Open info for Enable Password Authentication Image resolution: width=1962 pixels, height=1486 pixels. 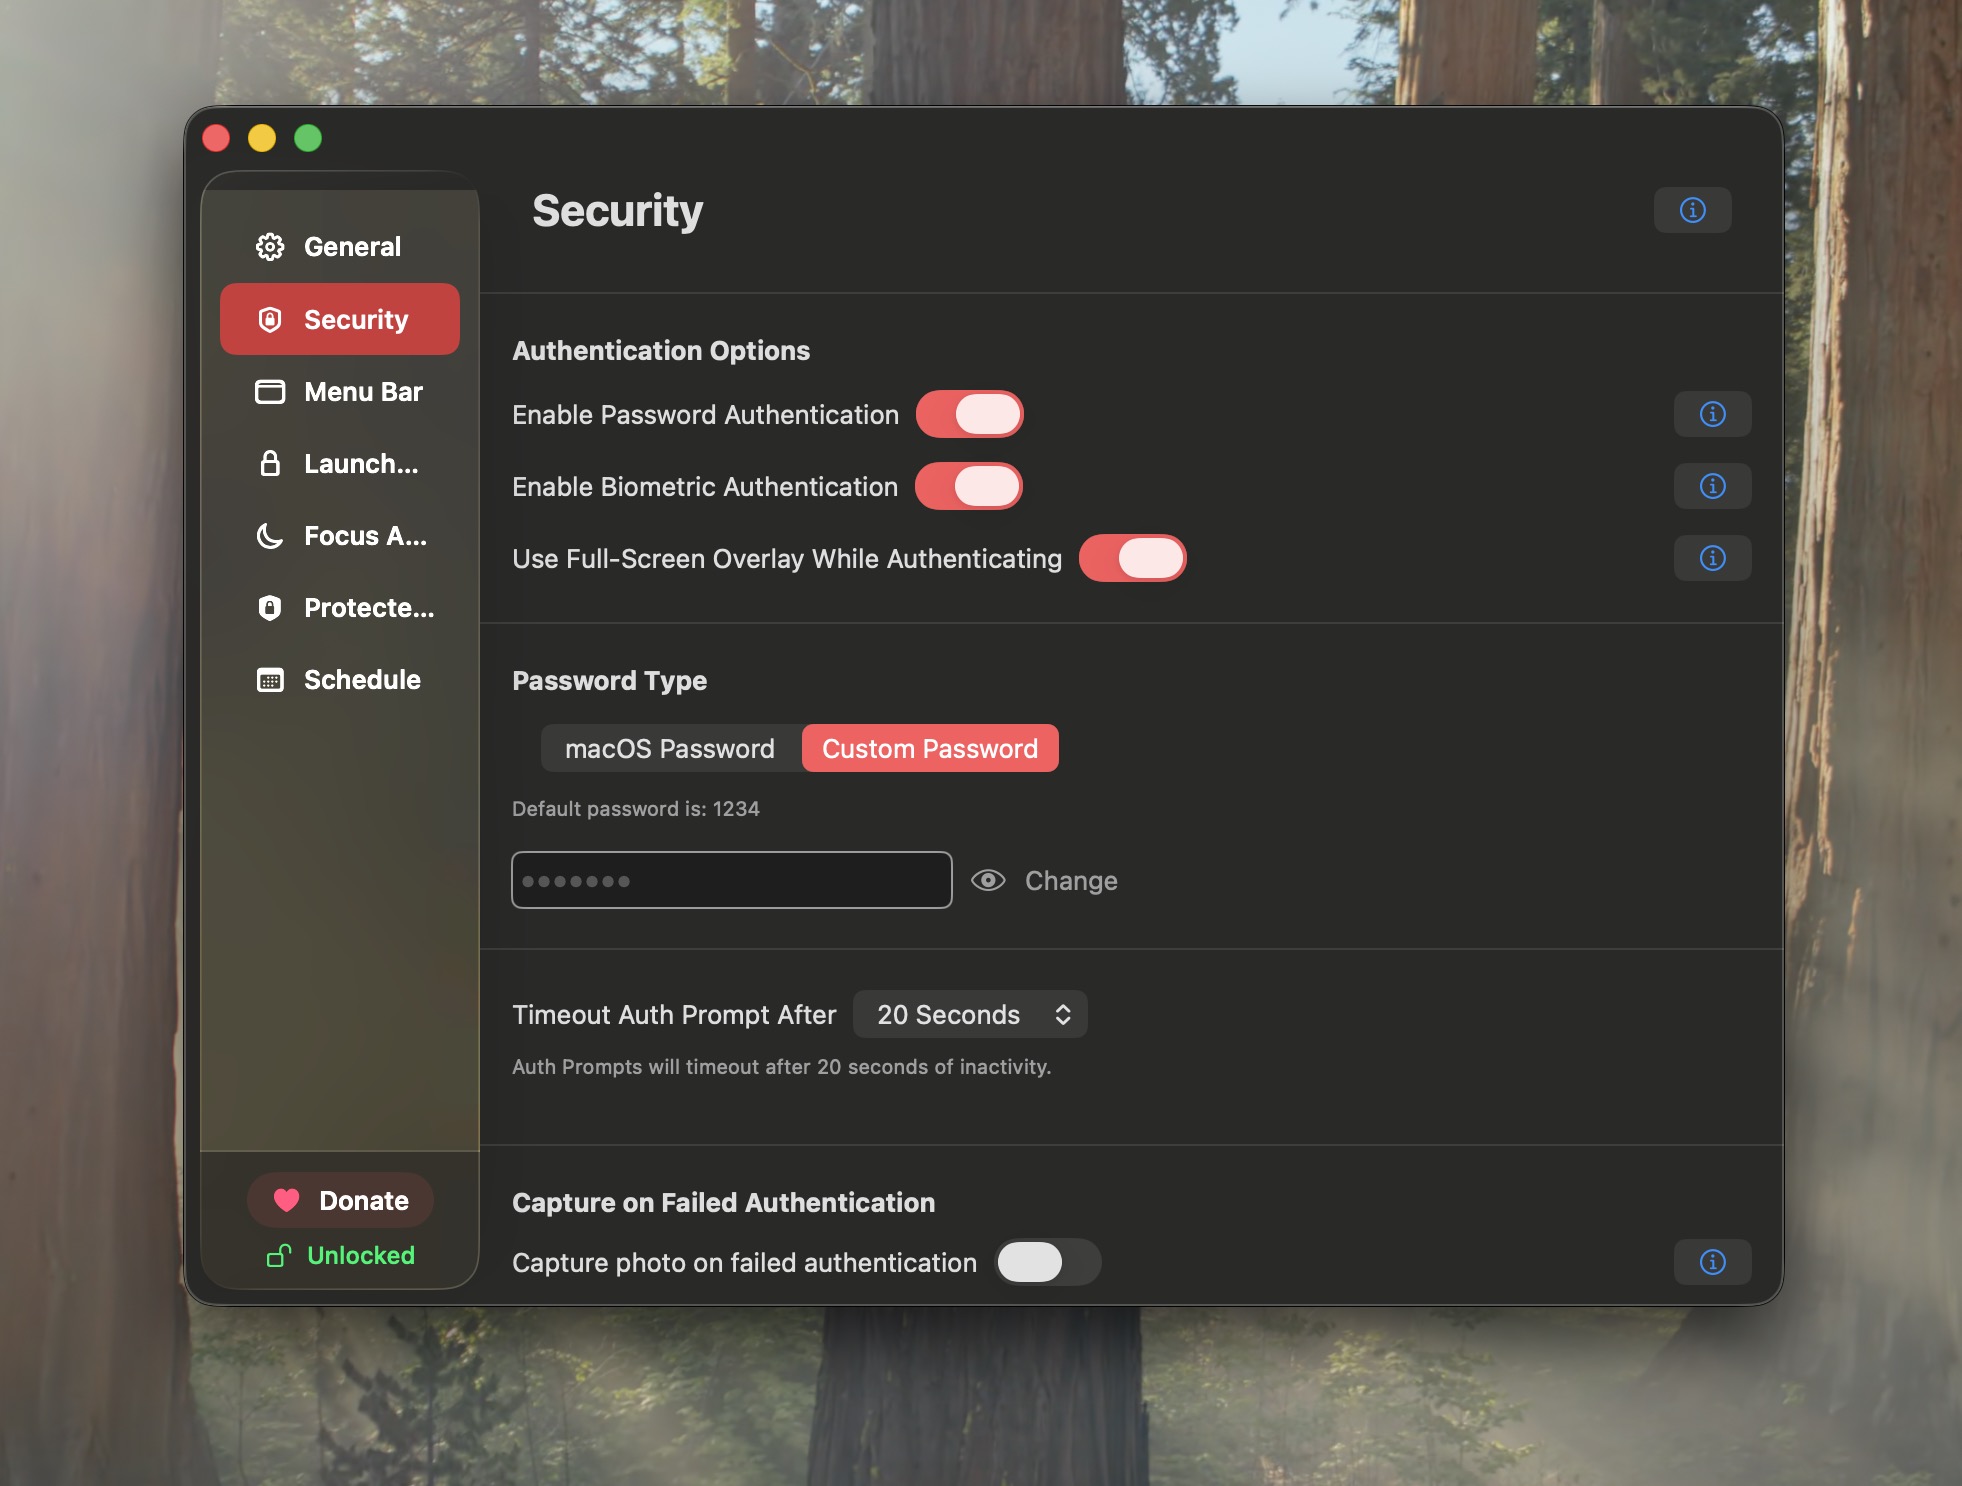(1712, 414)
